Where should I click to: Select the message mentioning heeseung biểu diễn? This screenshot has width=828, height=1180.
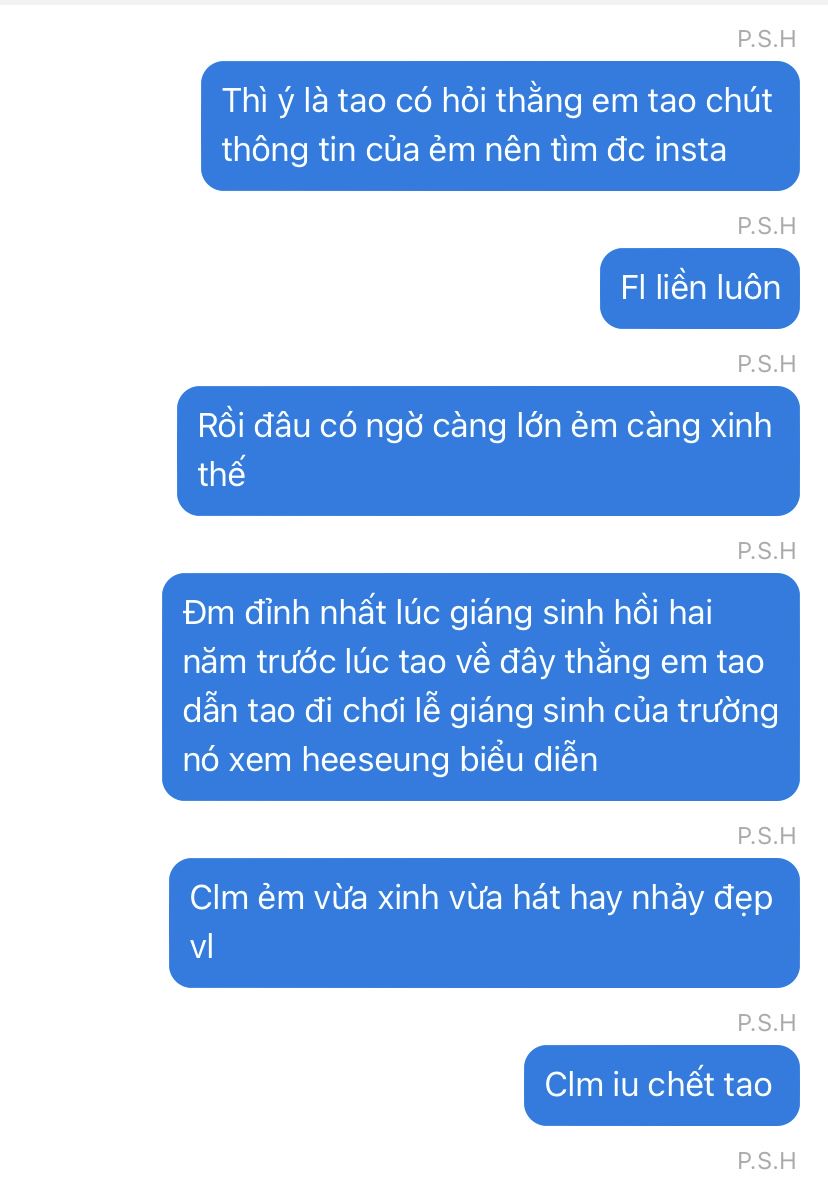coord(480,686)
